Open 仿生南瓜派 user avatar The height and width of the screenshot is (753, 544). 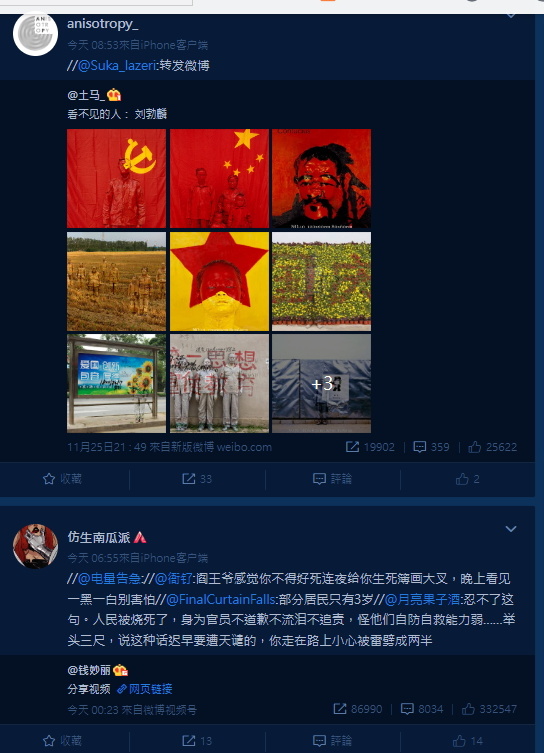36,546
